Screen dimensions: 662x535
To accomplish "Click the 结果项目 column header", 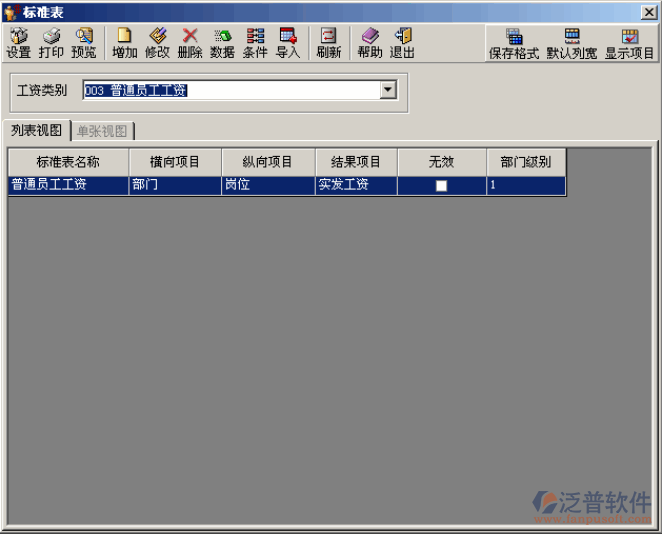I will tap(356, 162).
